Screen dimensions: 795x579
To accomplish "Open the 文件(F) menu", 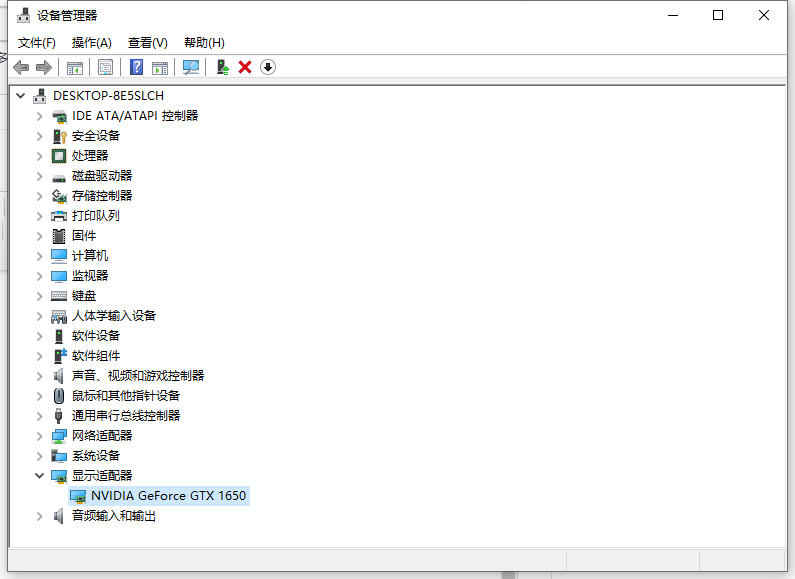I will click(x=37, y=43).
